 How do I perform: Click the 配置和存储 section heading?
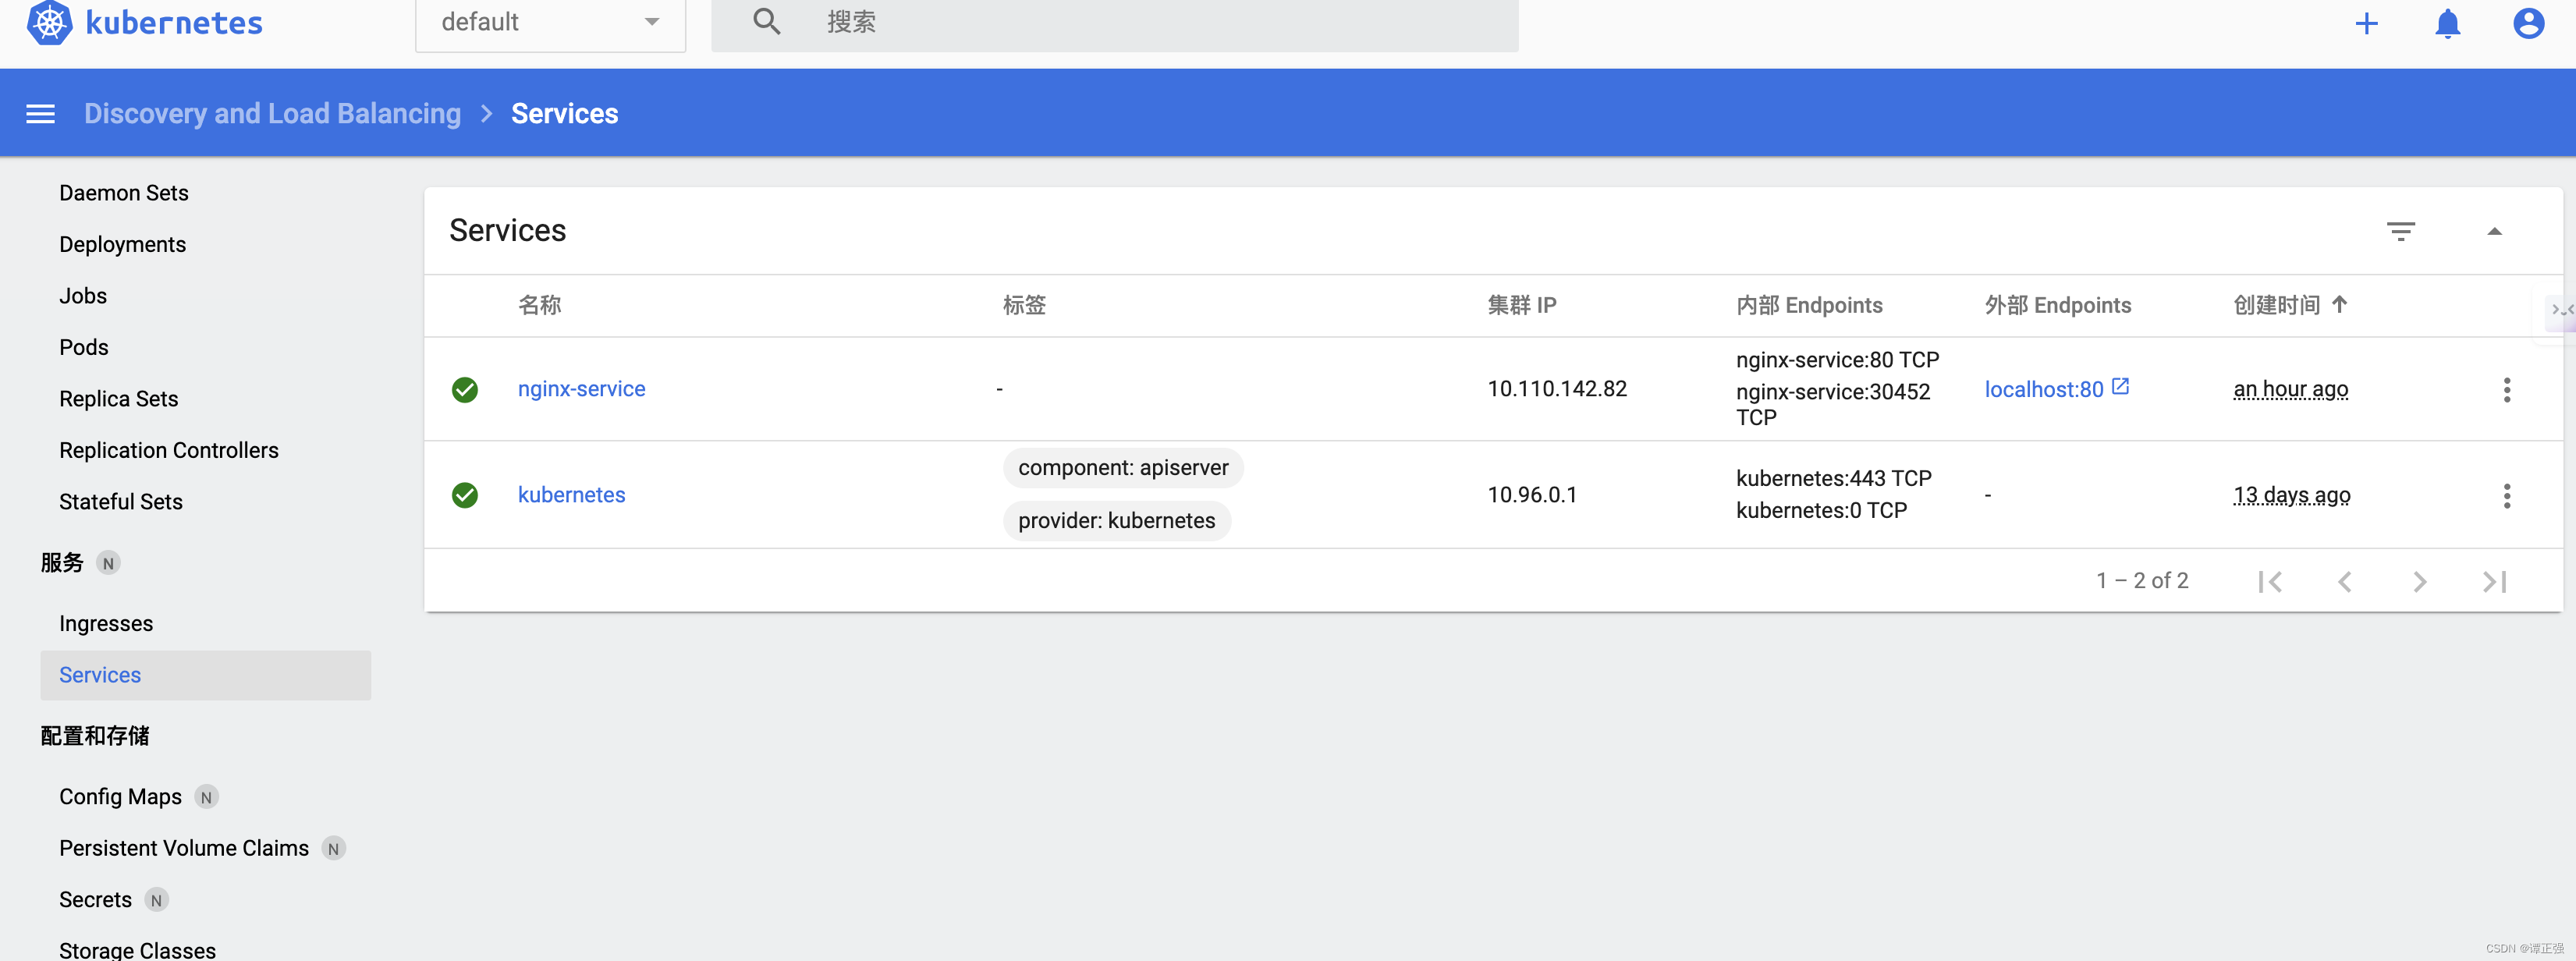tap(95, 736)
